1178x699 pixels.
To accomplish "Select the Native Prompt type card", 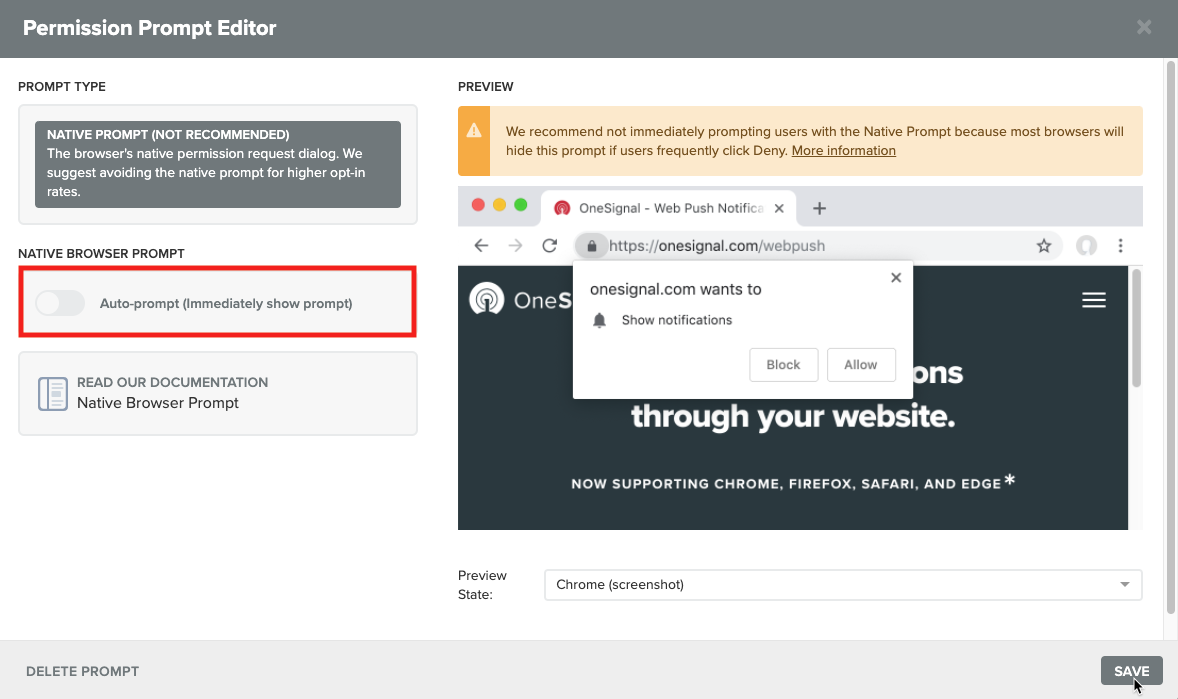I will pos(218,164).
